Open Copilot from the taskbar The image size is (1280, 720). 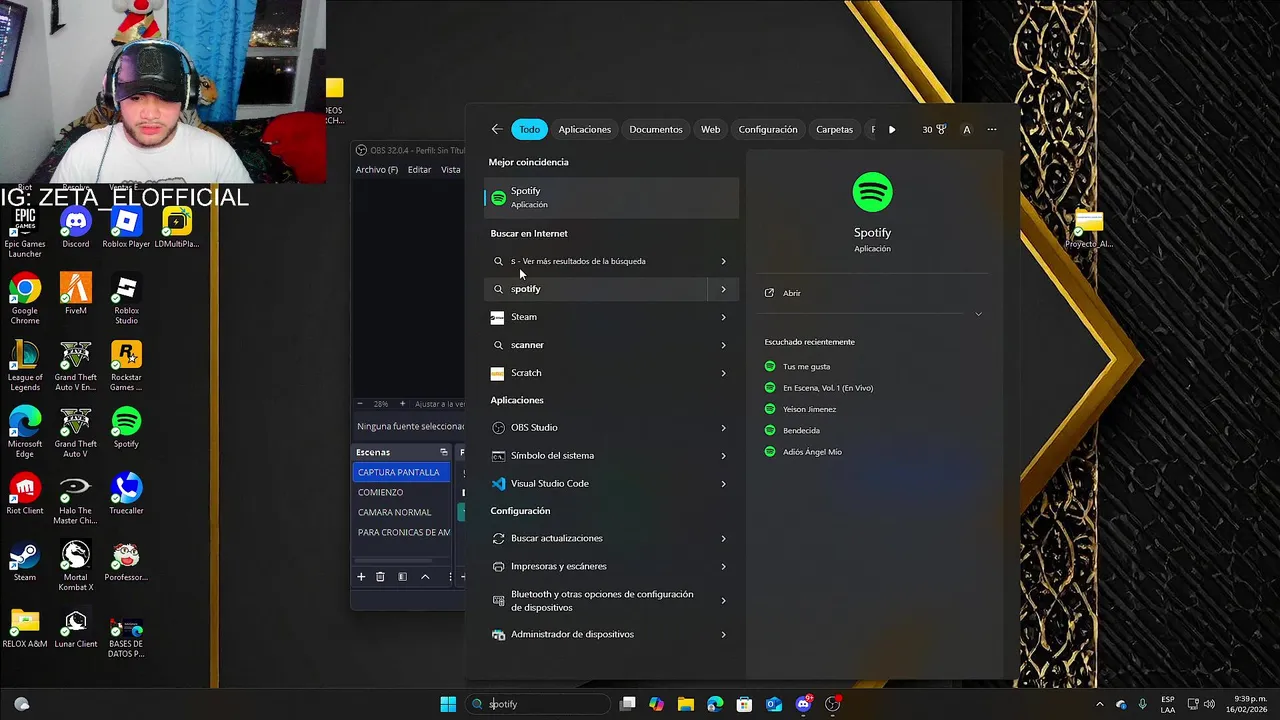coord(656,704)
